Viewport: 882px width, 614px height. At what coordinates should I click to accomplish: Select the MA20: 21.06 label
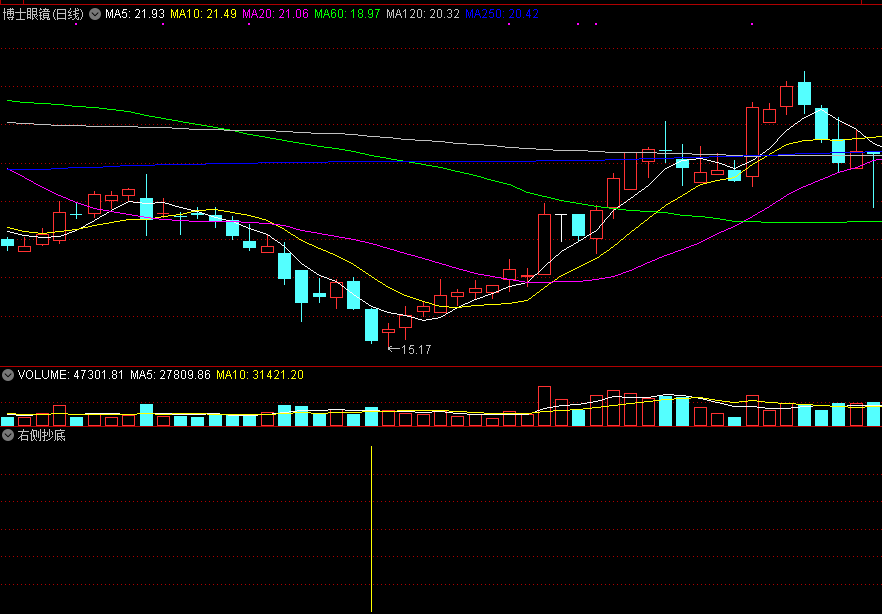tap(276, 14)
